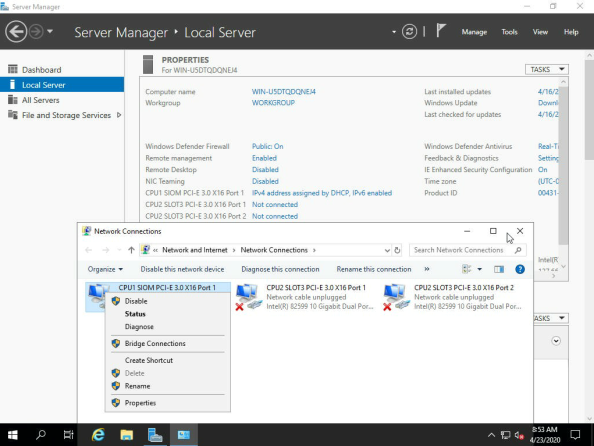Select Create Shortcut in context menu
This screenshot has height=446, width=594.
click(x=167, y=360)
